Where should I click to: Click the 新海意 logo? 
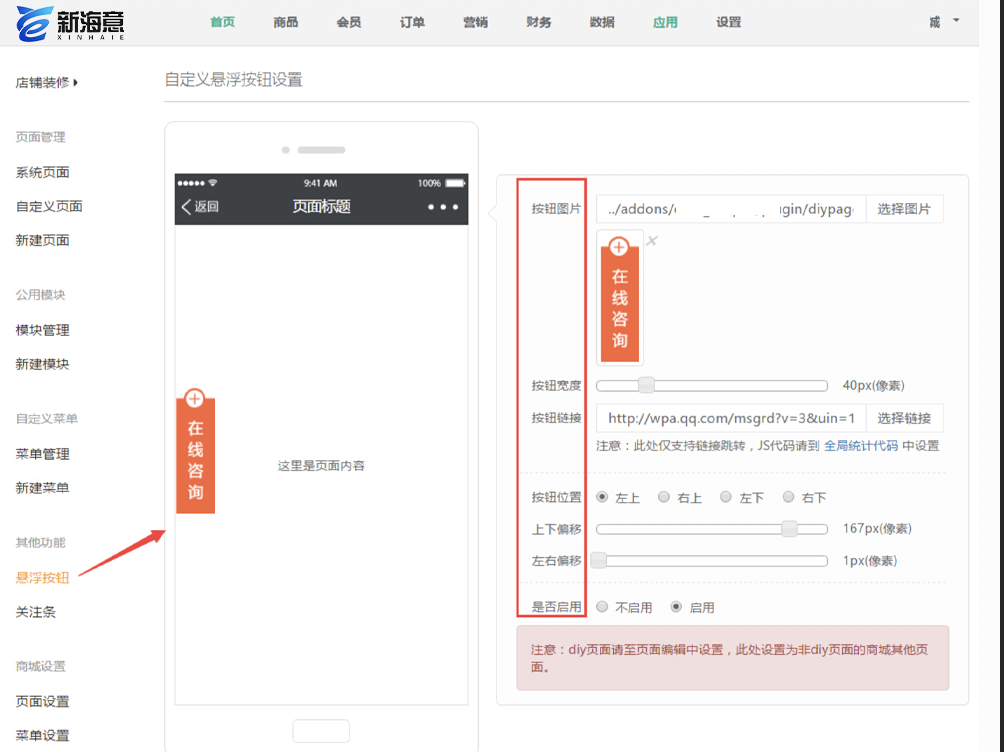(70, 23)
